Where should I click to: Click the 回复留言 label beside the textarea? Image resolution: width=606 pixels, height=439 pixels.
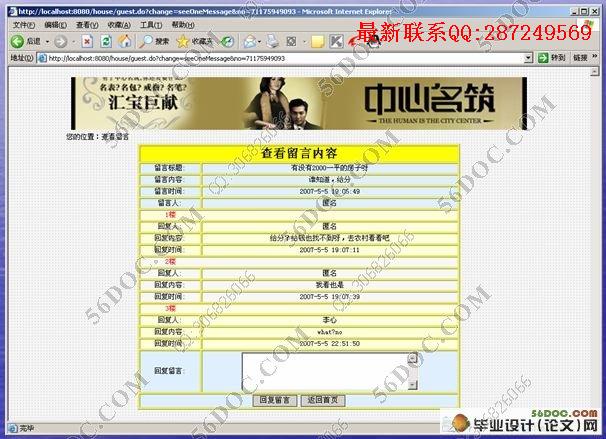click(169, 371)
